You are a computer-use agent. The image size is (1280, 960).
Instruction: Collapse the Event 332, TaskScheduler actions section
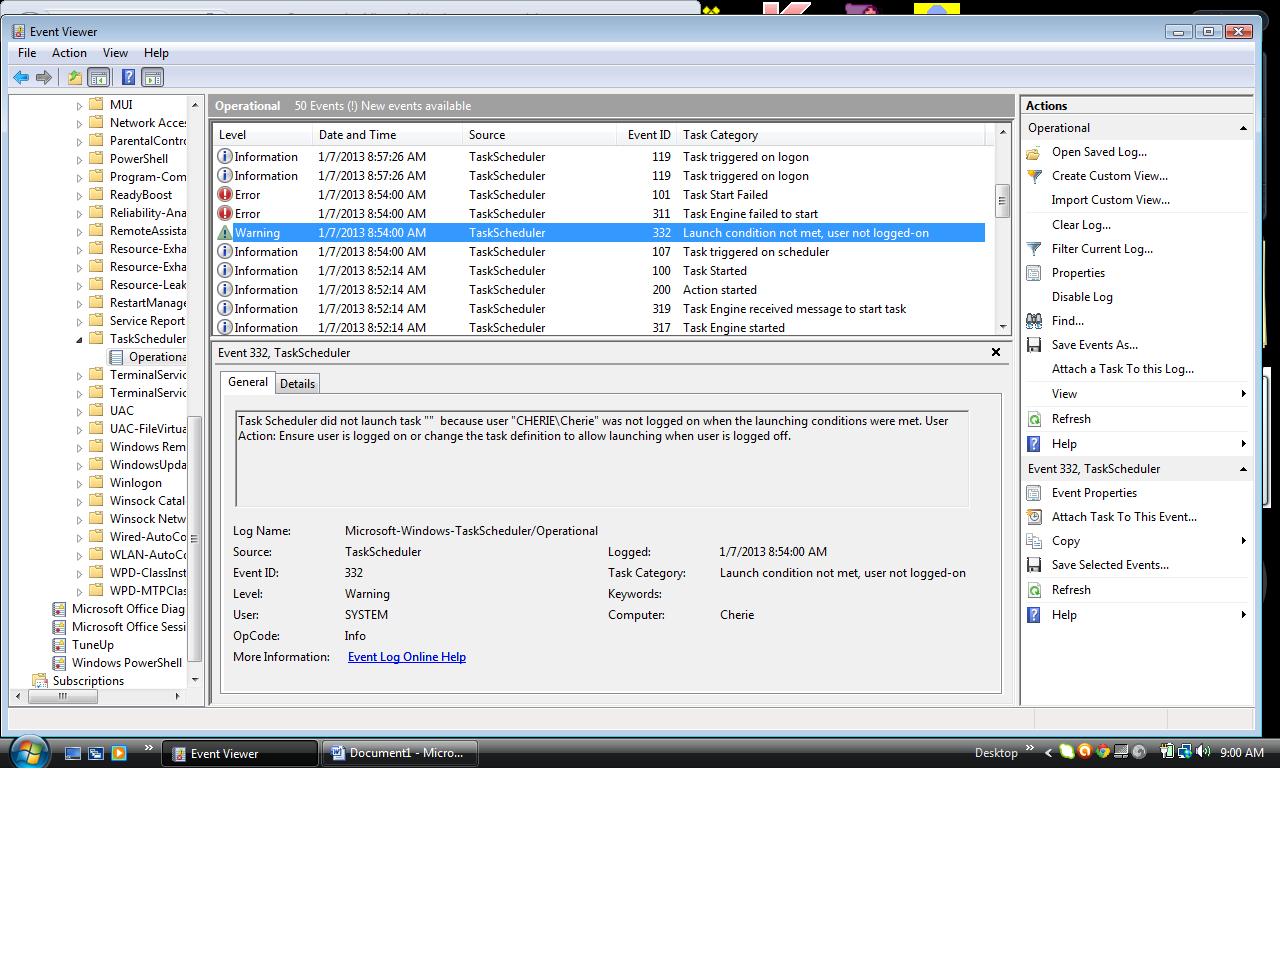coord(1243,469)
